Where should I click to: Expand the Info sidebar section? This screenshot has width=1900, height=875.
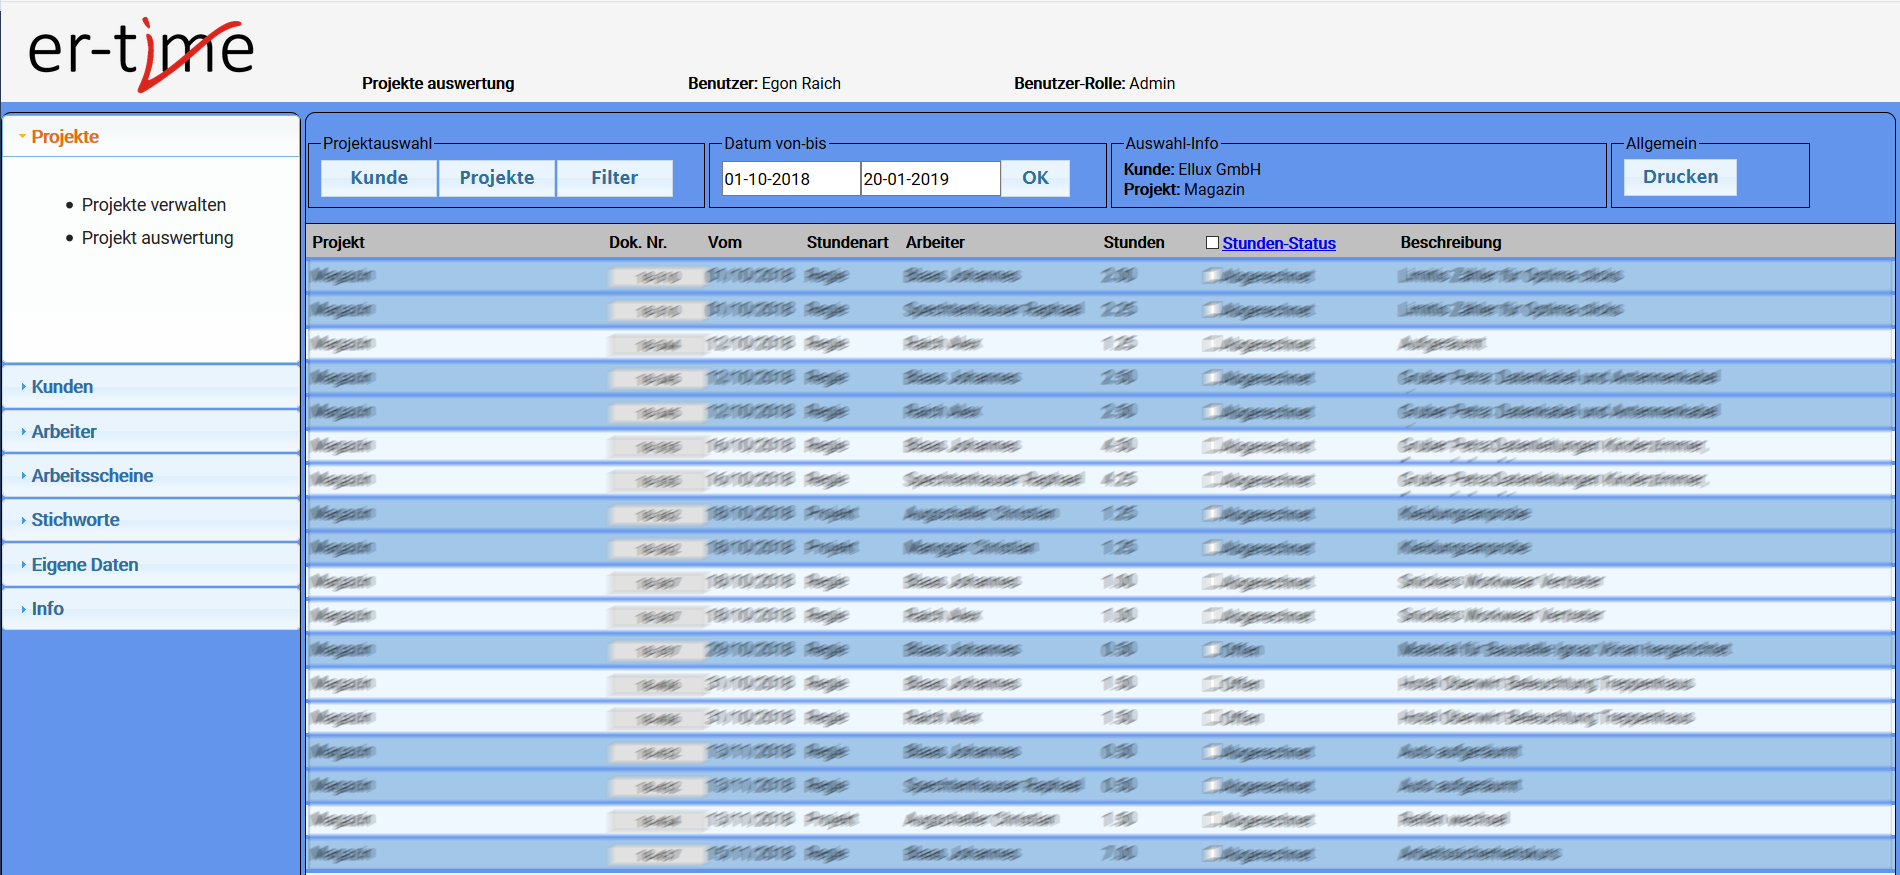tap(47, 609)
